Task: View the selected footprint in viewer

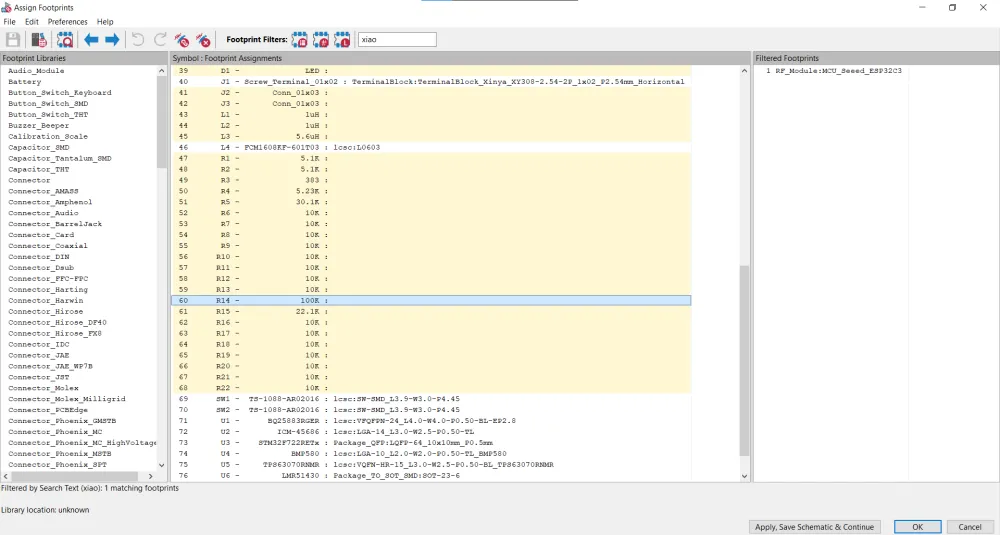Action: tap(65, 40)
